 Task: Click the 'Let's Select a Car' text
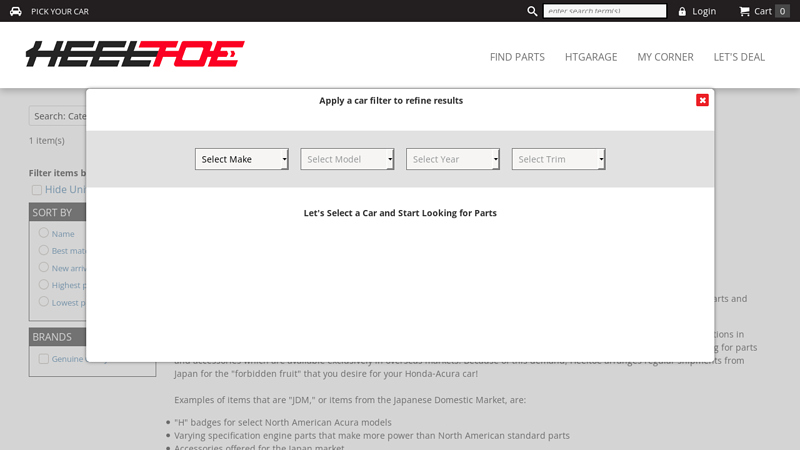coord(400,213)
